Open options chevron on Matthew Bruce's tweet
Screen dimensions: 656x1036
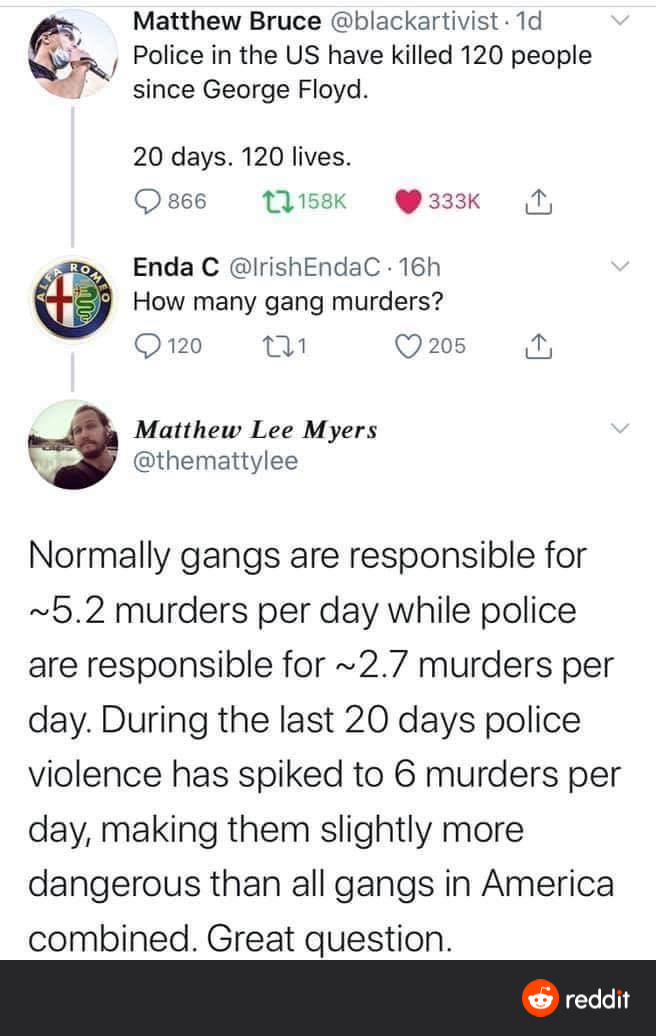tap(620, 20)
